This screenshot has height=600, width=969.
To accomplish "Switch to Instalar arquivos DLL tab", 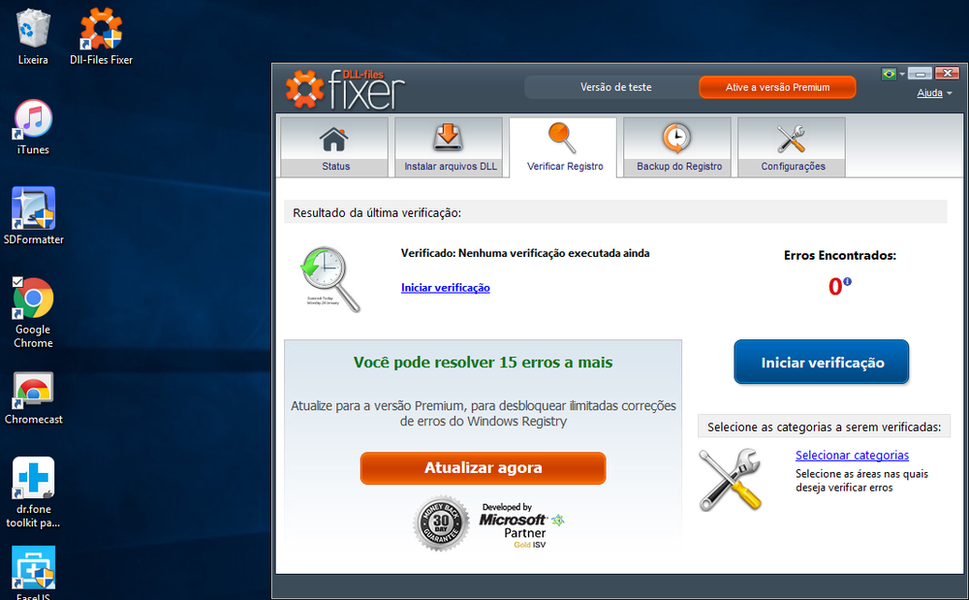I will click(x=449, y=147).
